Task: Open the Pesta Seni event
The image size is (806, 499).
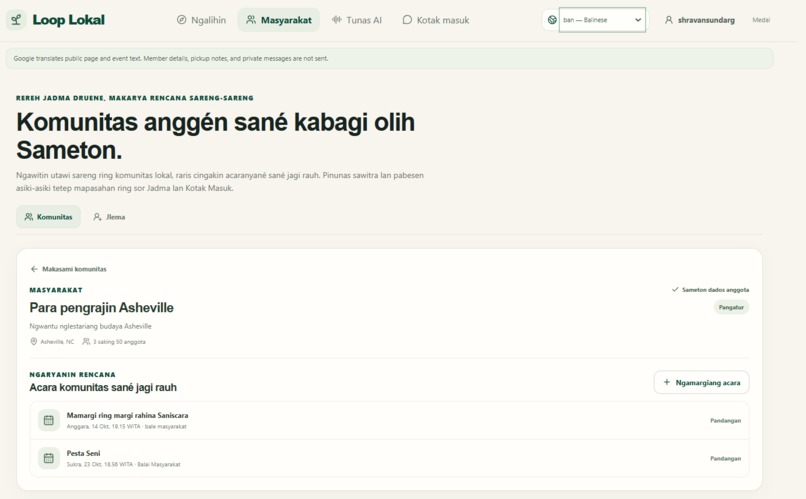Action: tap(389, 458)
